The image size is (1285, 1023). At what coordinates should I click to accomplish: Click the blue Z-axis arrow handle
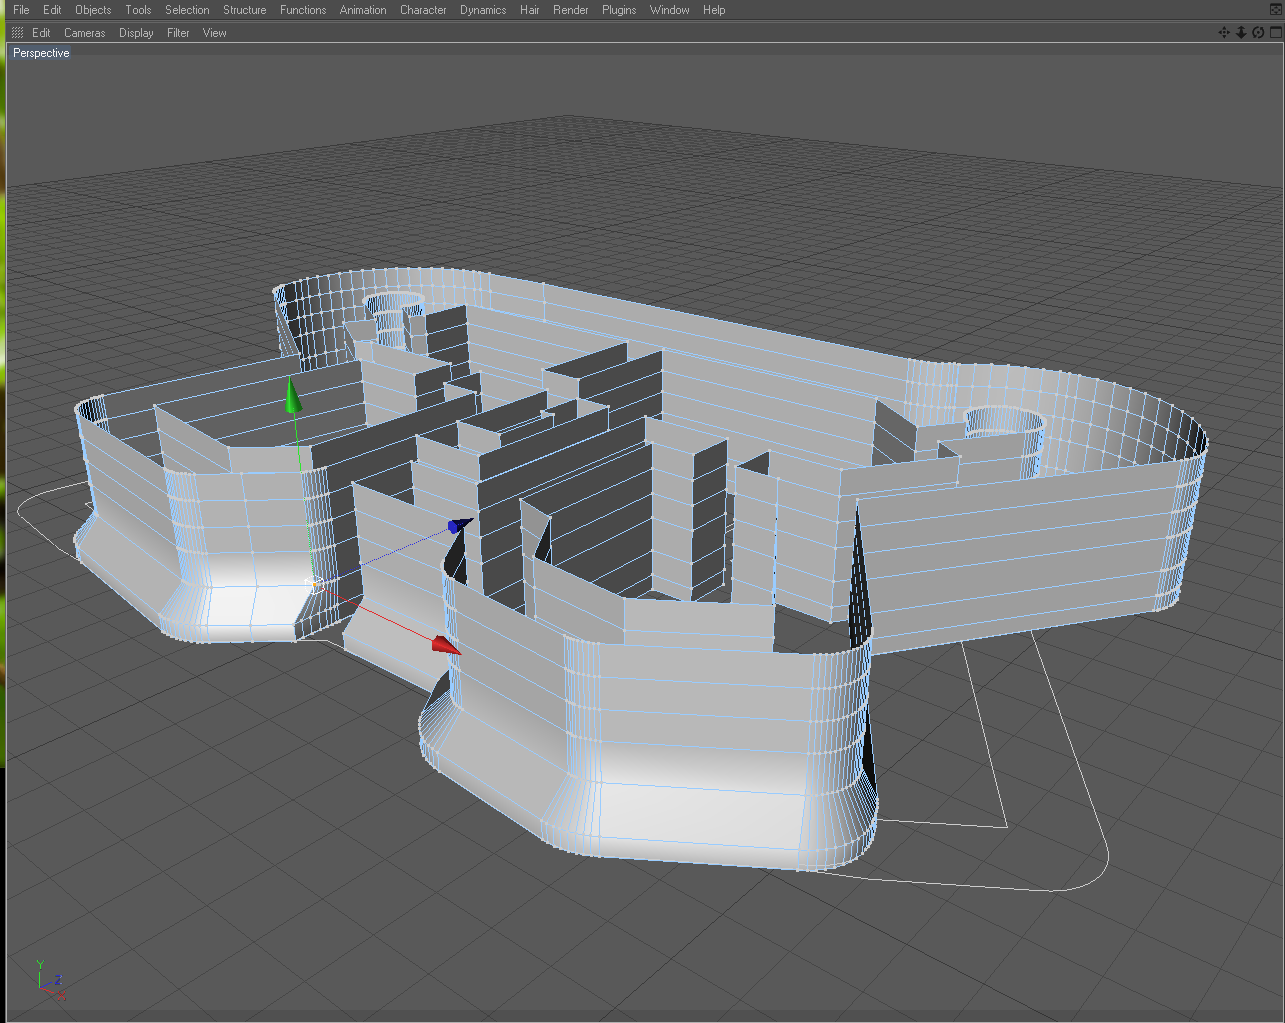click(460, 525)
